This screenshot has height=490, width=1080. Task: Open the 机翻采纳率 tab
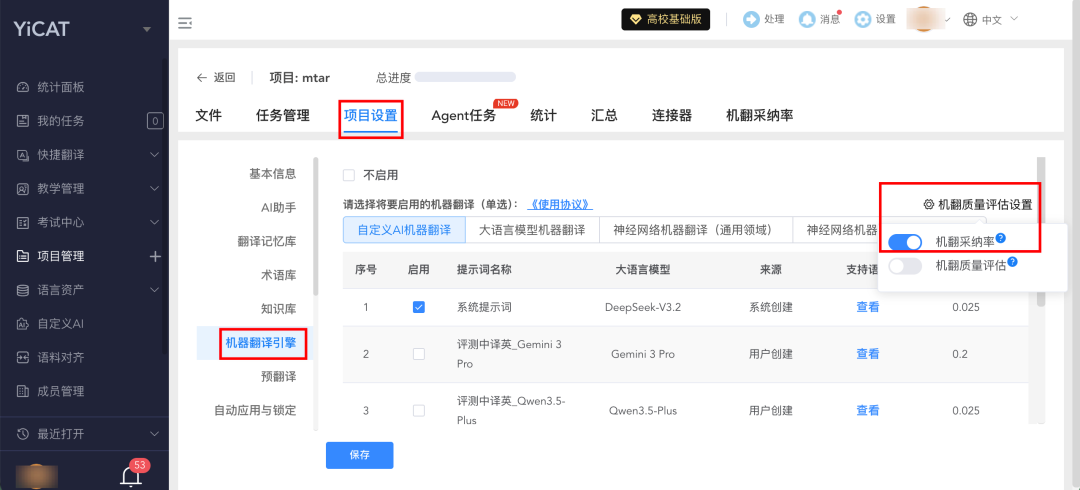pos(760,116)
